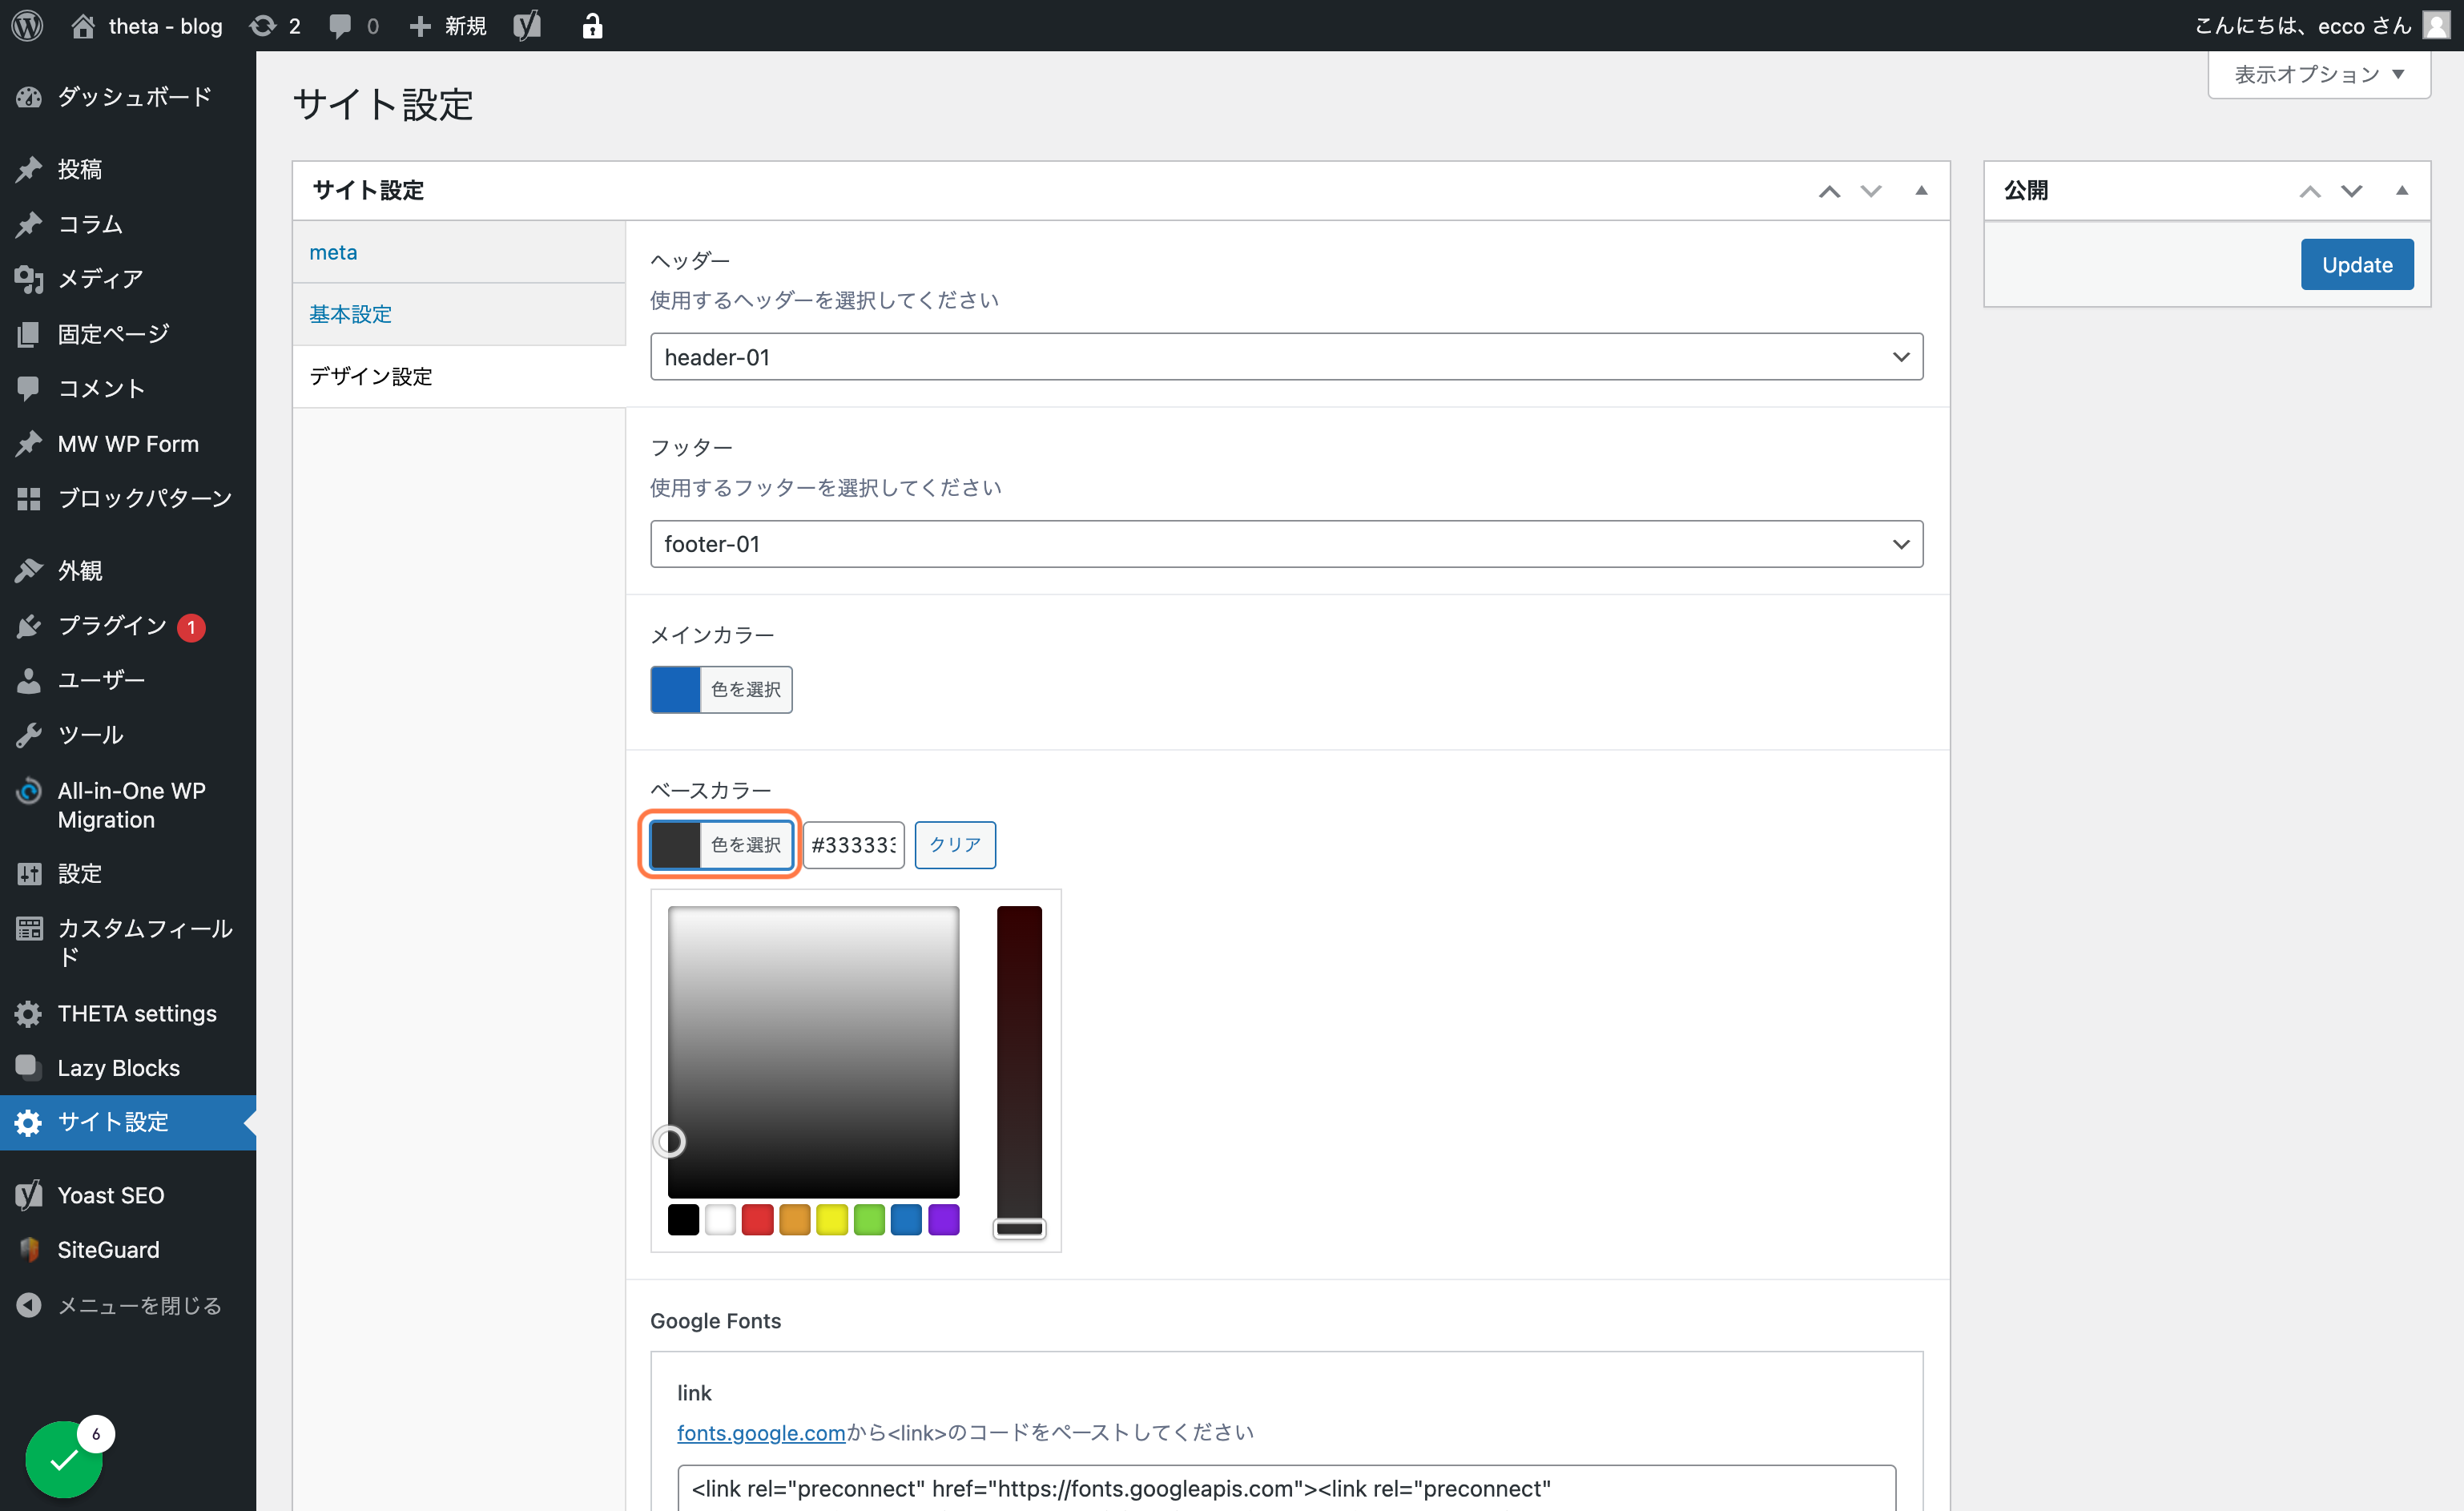The height and width of the screenshot is (1511, 2464).
Task: Open the SiteGuard sidebar menu
Action: pos(128,1250)
